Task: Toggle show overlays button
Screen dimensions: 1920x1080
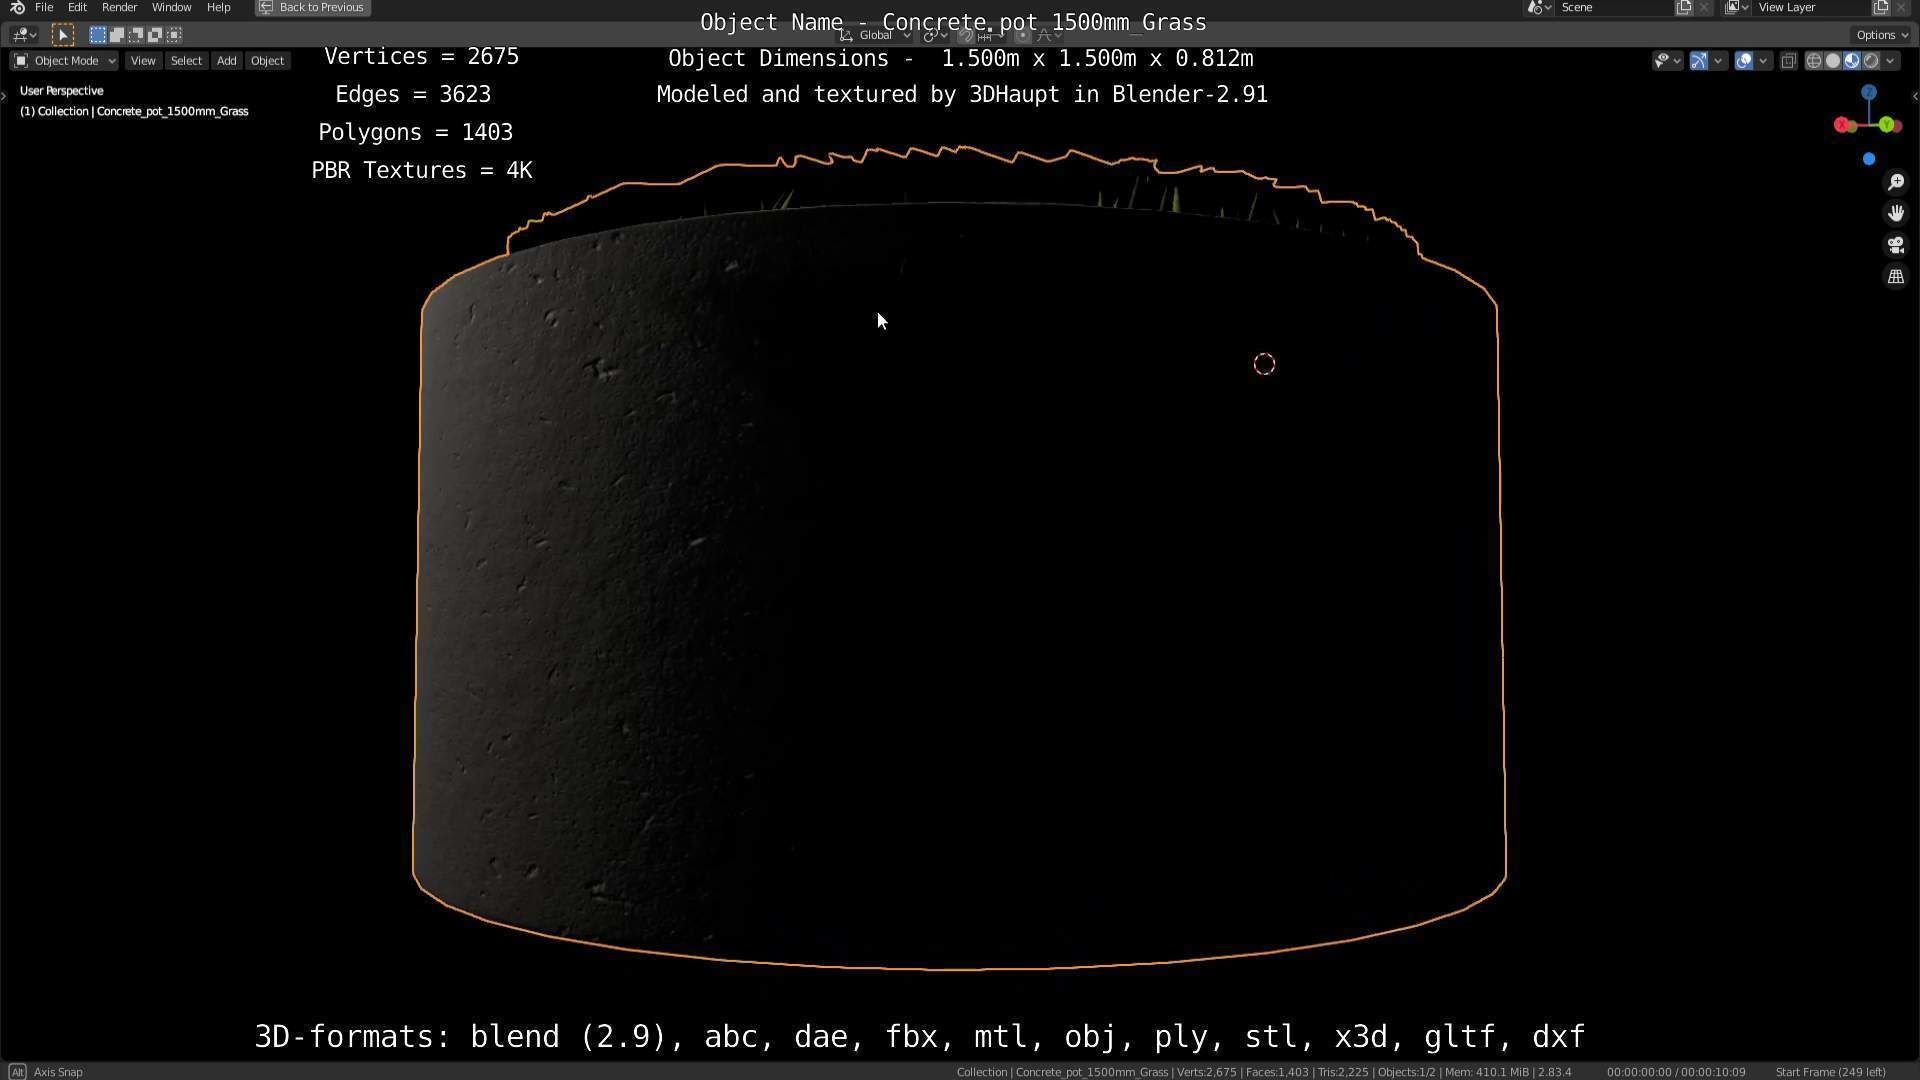Action: pyautogui.click(x=1743, y=61)
